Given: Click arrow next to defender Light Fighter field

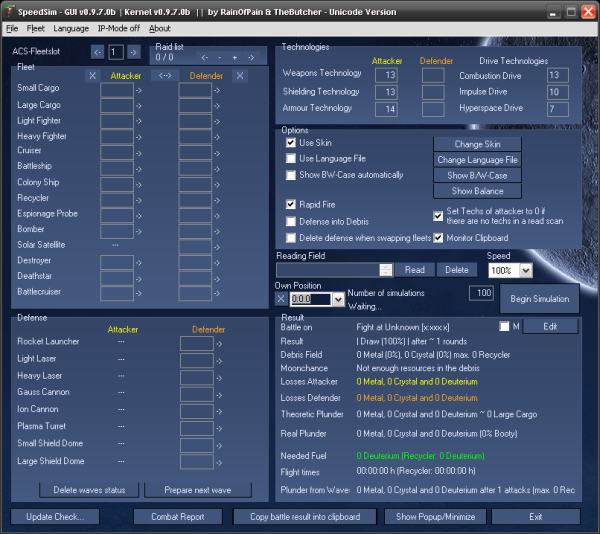Looking at the screenshot, I should 217,122.
